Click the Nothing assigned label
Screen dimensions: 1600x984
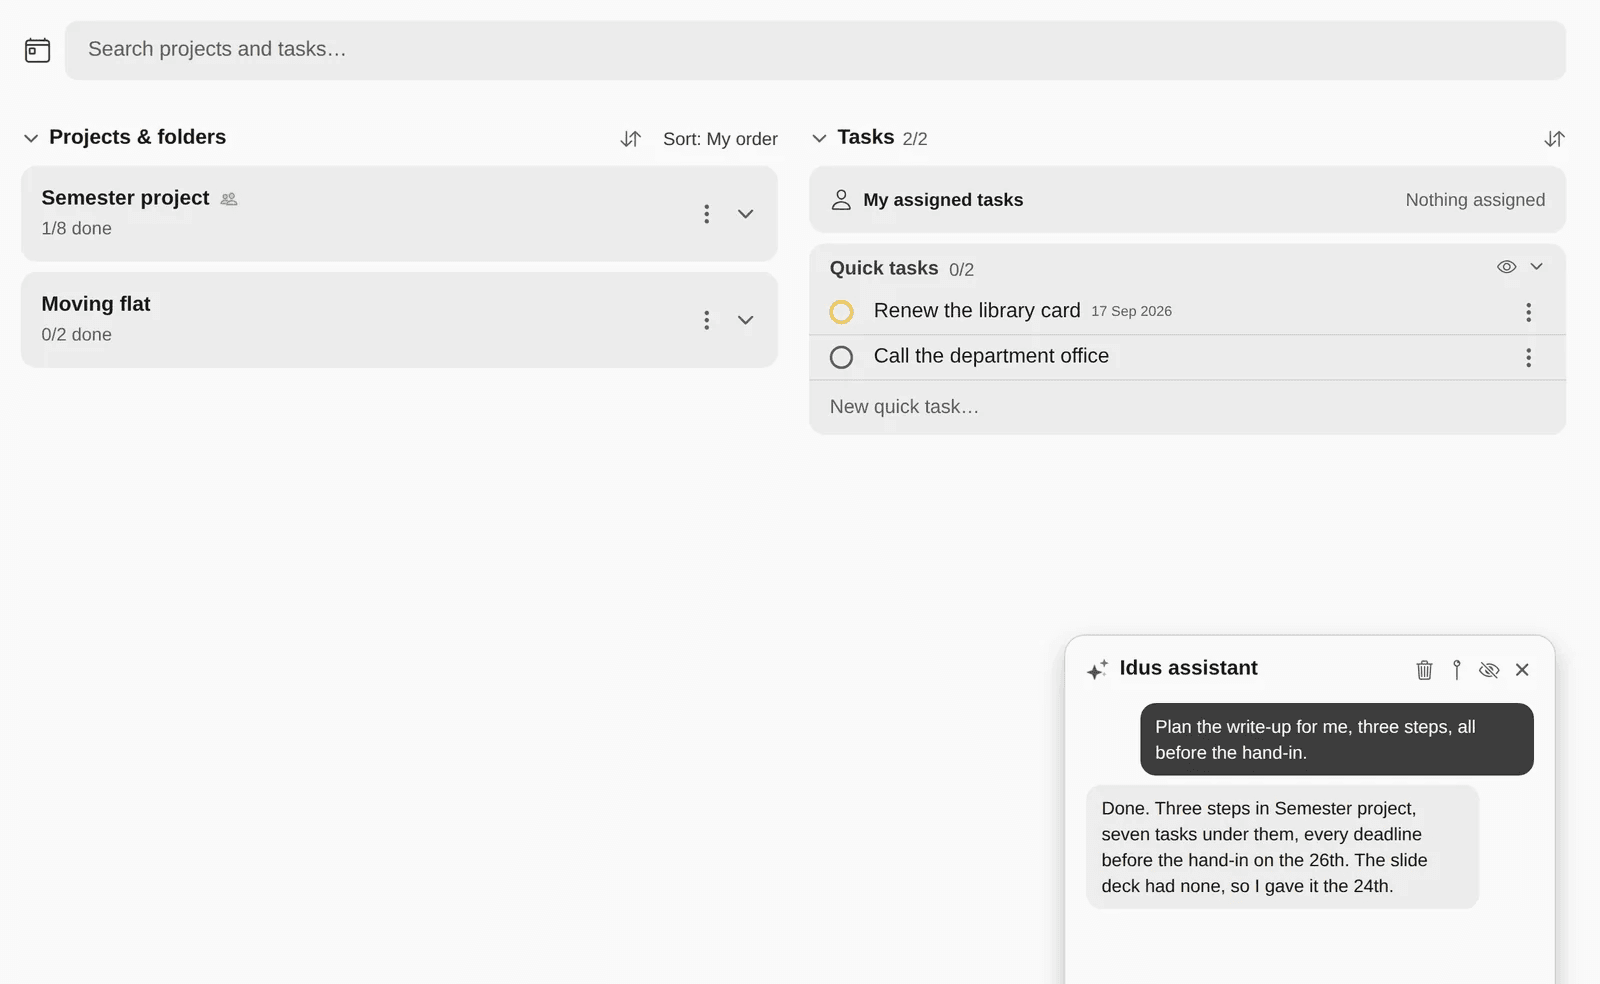click(1475, 200)
